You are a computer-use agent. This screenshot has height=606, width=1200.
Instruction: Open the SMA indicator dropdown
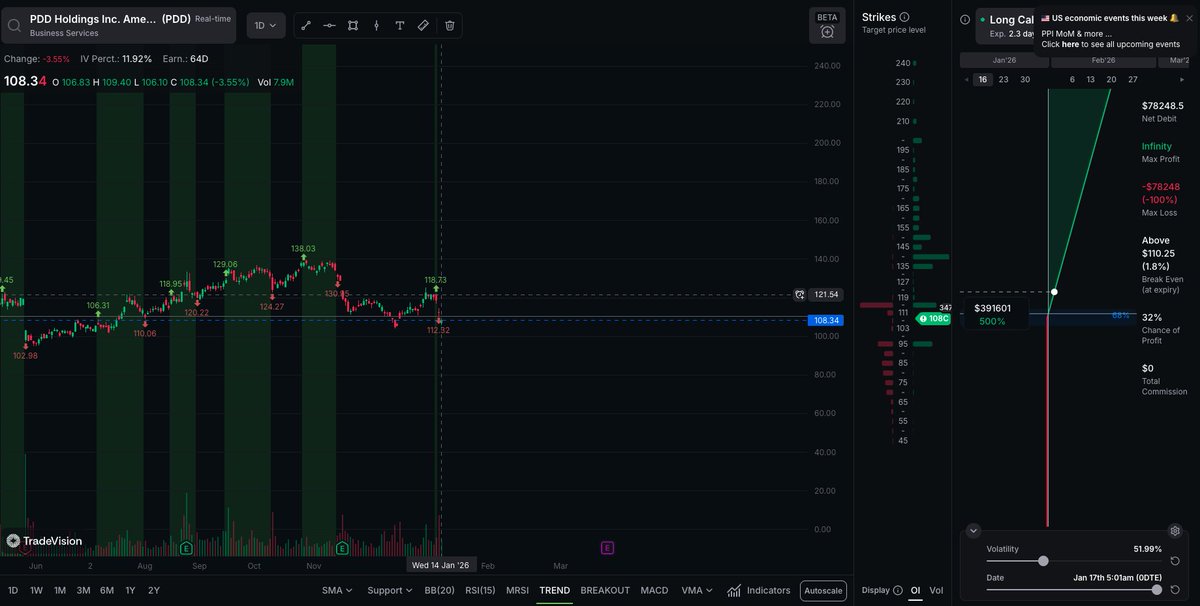point(337,590)
